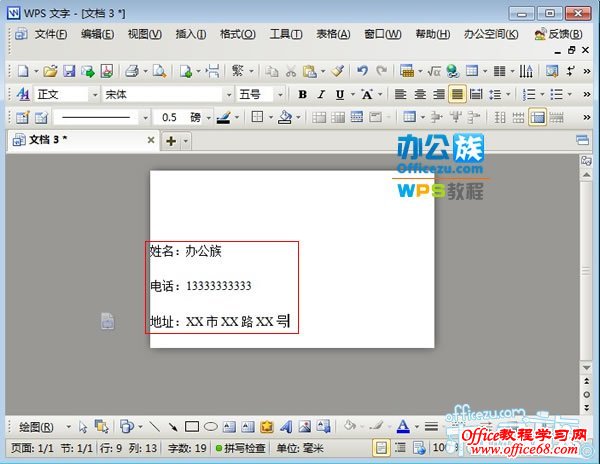
Task: Expand the font size dropdown 五号
Action: pos(280,94)
